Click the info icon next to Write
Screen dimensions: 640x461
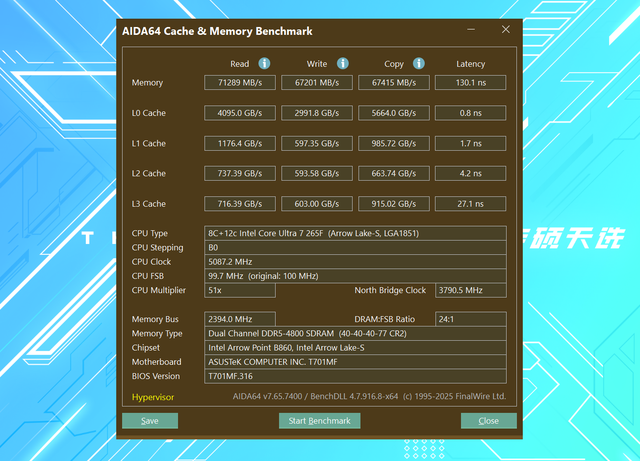pos(342,64)
